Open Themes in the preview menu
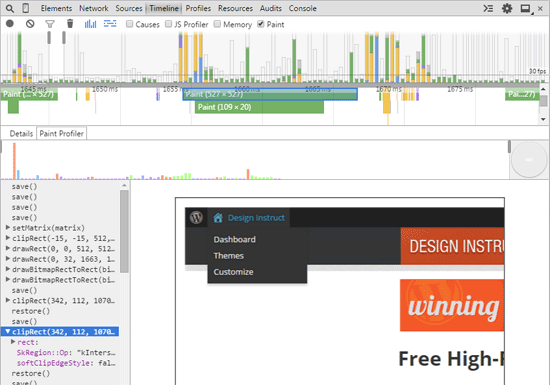This screenshot has width=550, height=385. tap(228, 256)
